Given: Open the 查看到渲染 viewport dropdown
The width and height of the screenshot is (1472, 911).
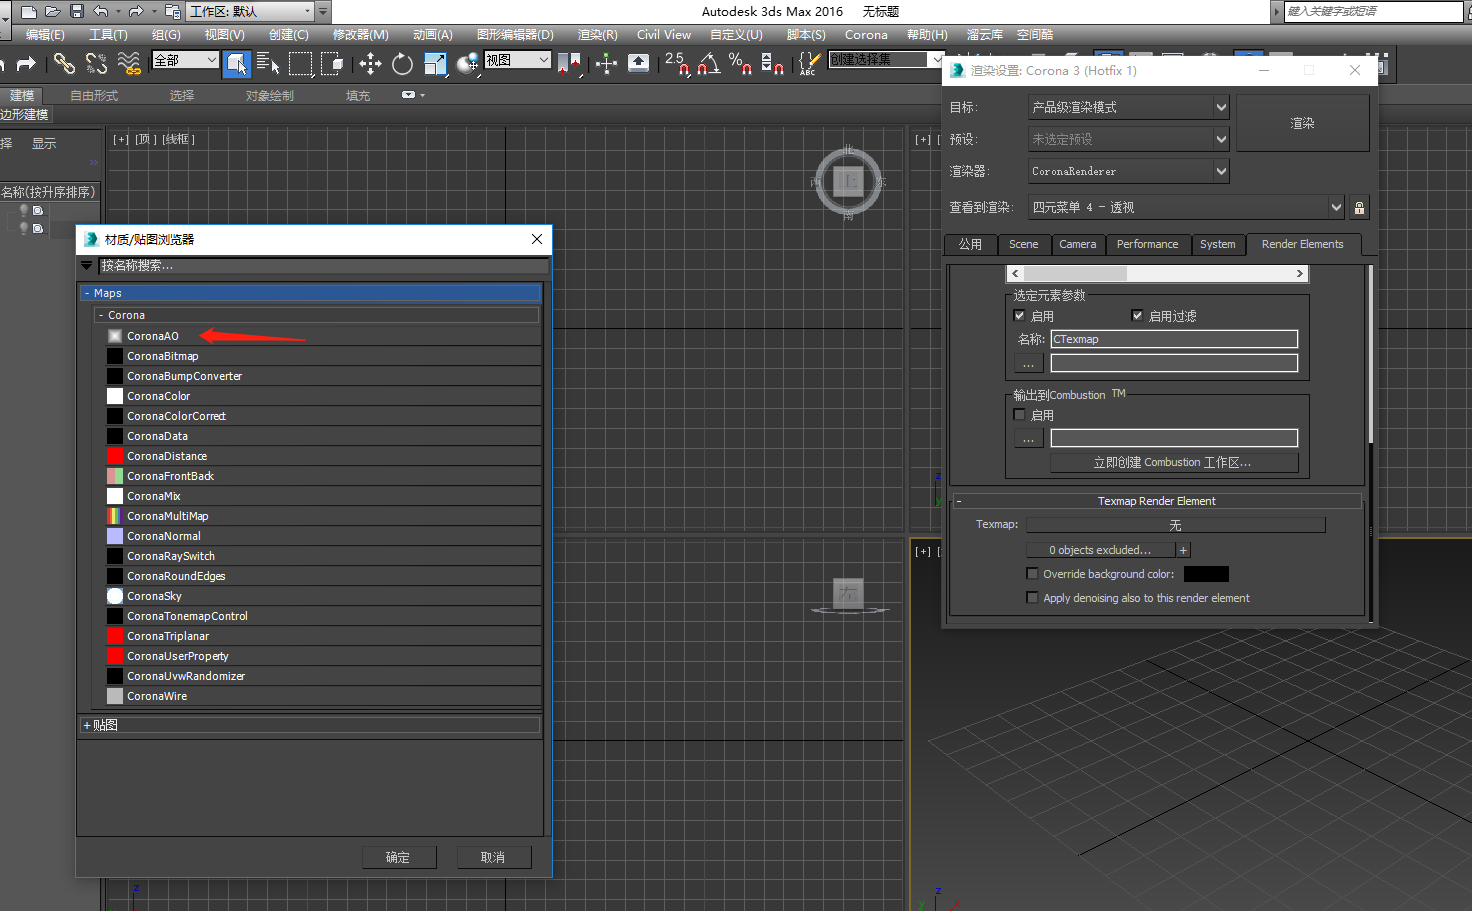Looking at the screenshot, I should (1187, 207).
